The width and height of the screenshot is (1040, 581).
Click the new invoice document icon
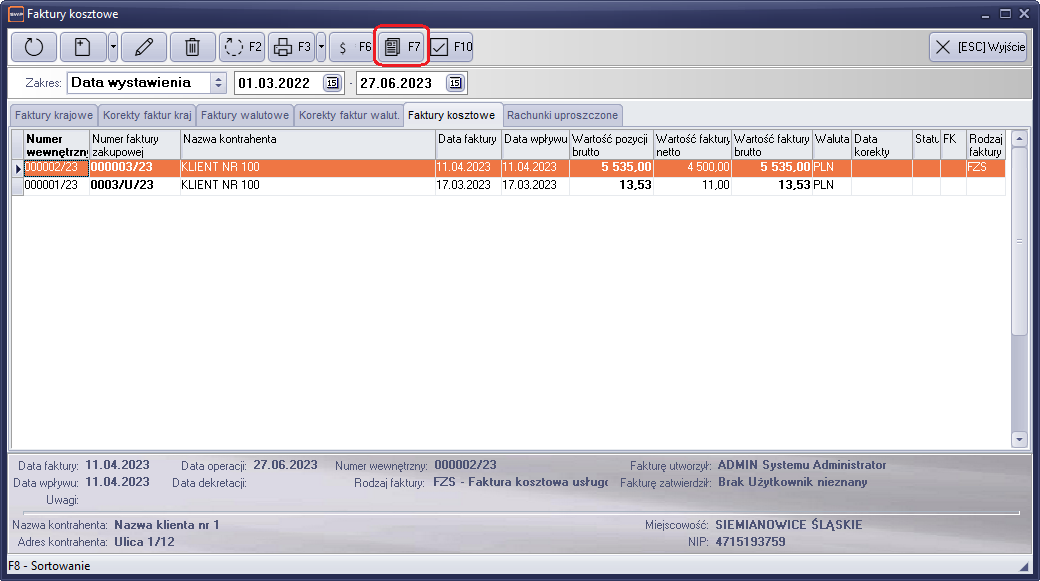pyautogui.click(x=82, y=47)
